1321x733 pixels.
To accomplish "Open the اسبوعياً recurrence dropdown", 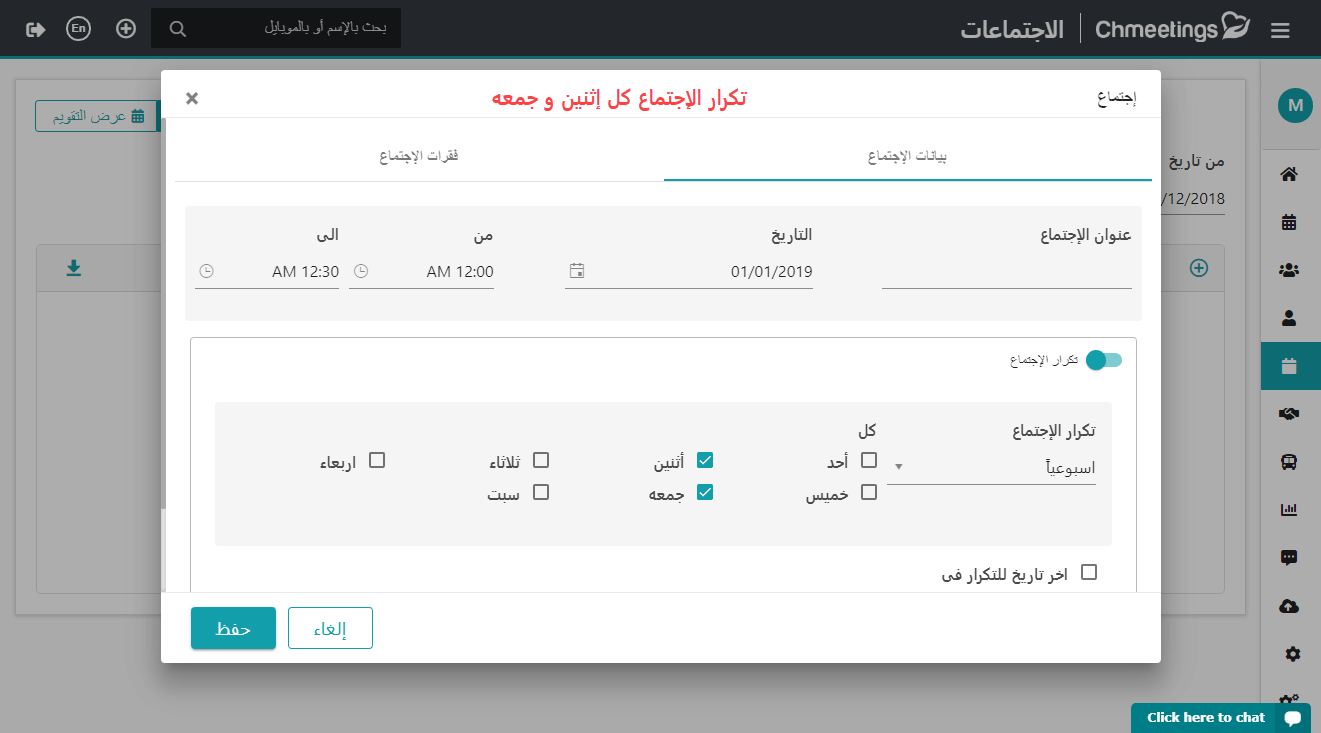I will 991,467.
